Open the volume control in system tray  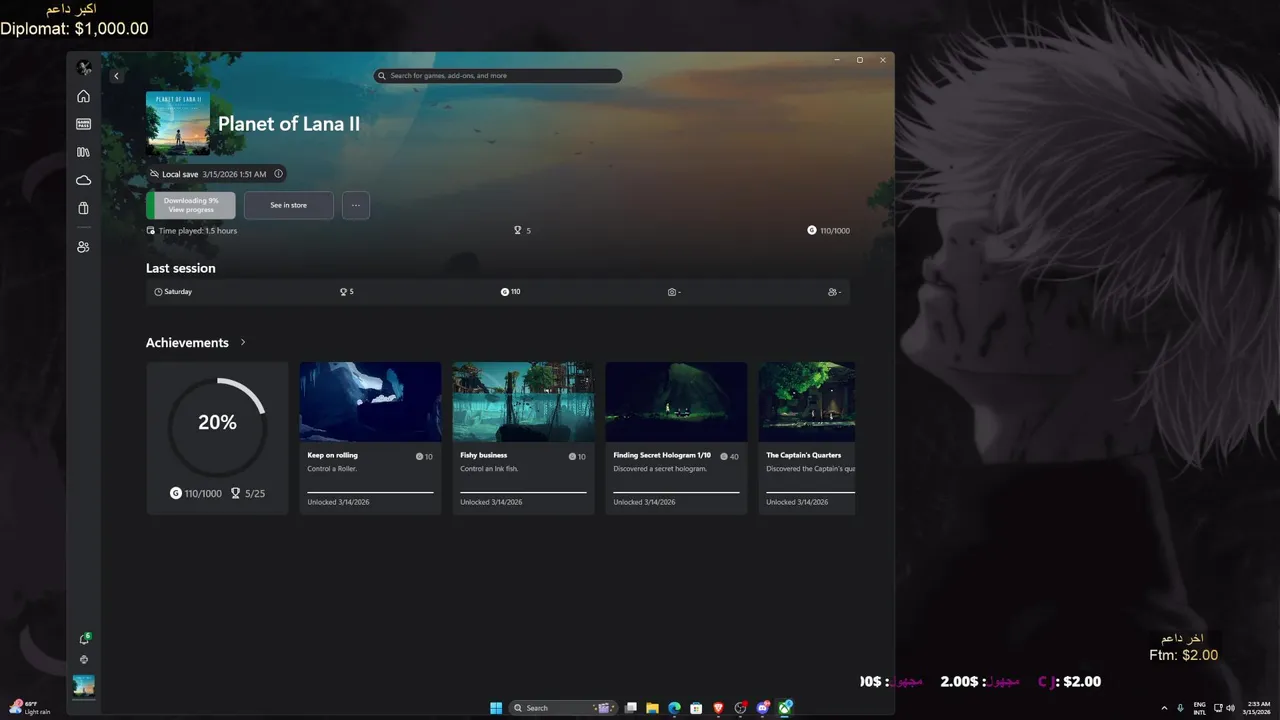[1230, 708]
